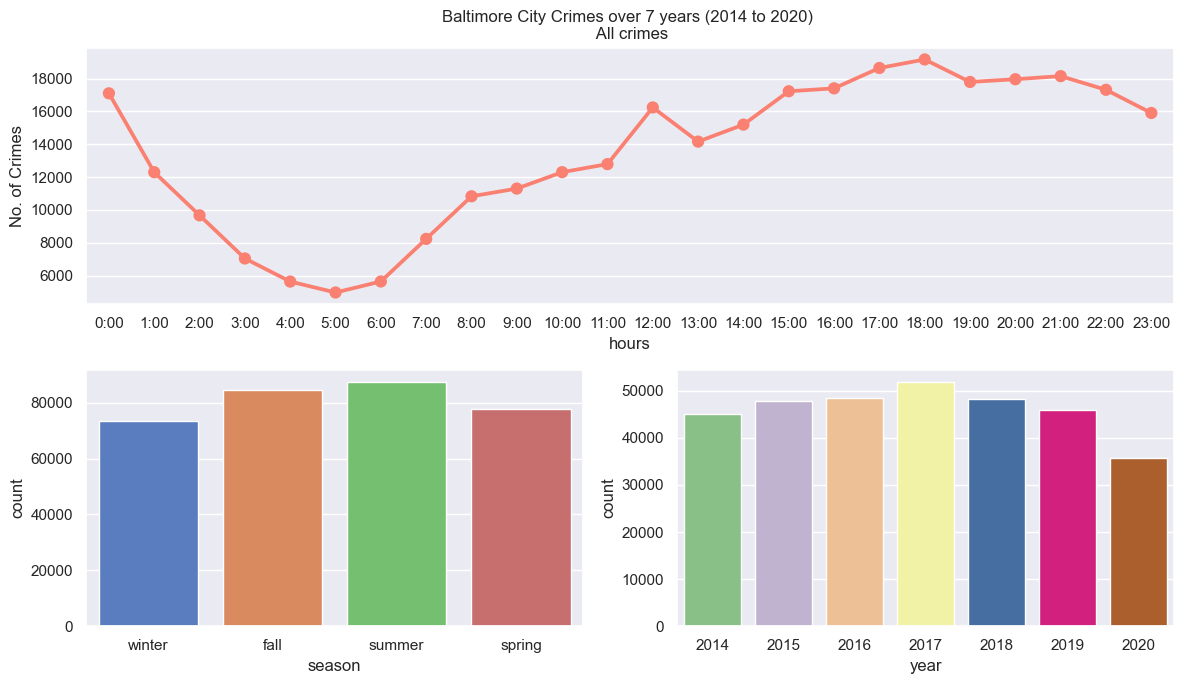This screenshot has width=1183, height=684.
Task: Click the 'No. of Crimes' y-axis label
Action: [x=16, y=177]
